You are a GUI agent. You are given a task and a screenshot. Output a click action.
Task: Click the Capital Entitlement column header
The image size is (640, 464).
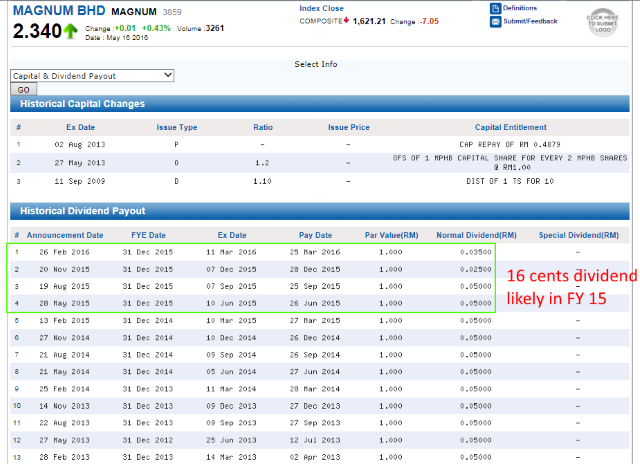pyautogui.click(x=511, y=127)
